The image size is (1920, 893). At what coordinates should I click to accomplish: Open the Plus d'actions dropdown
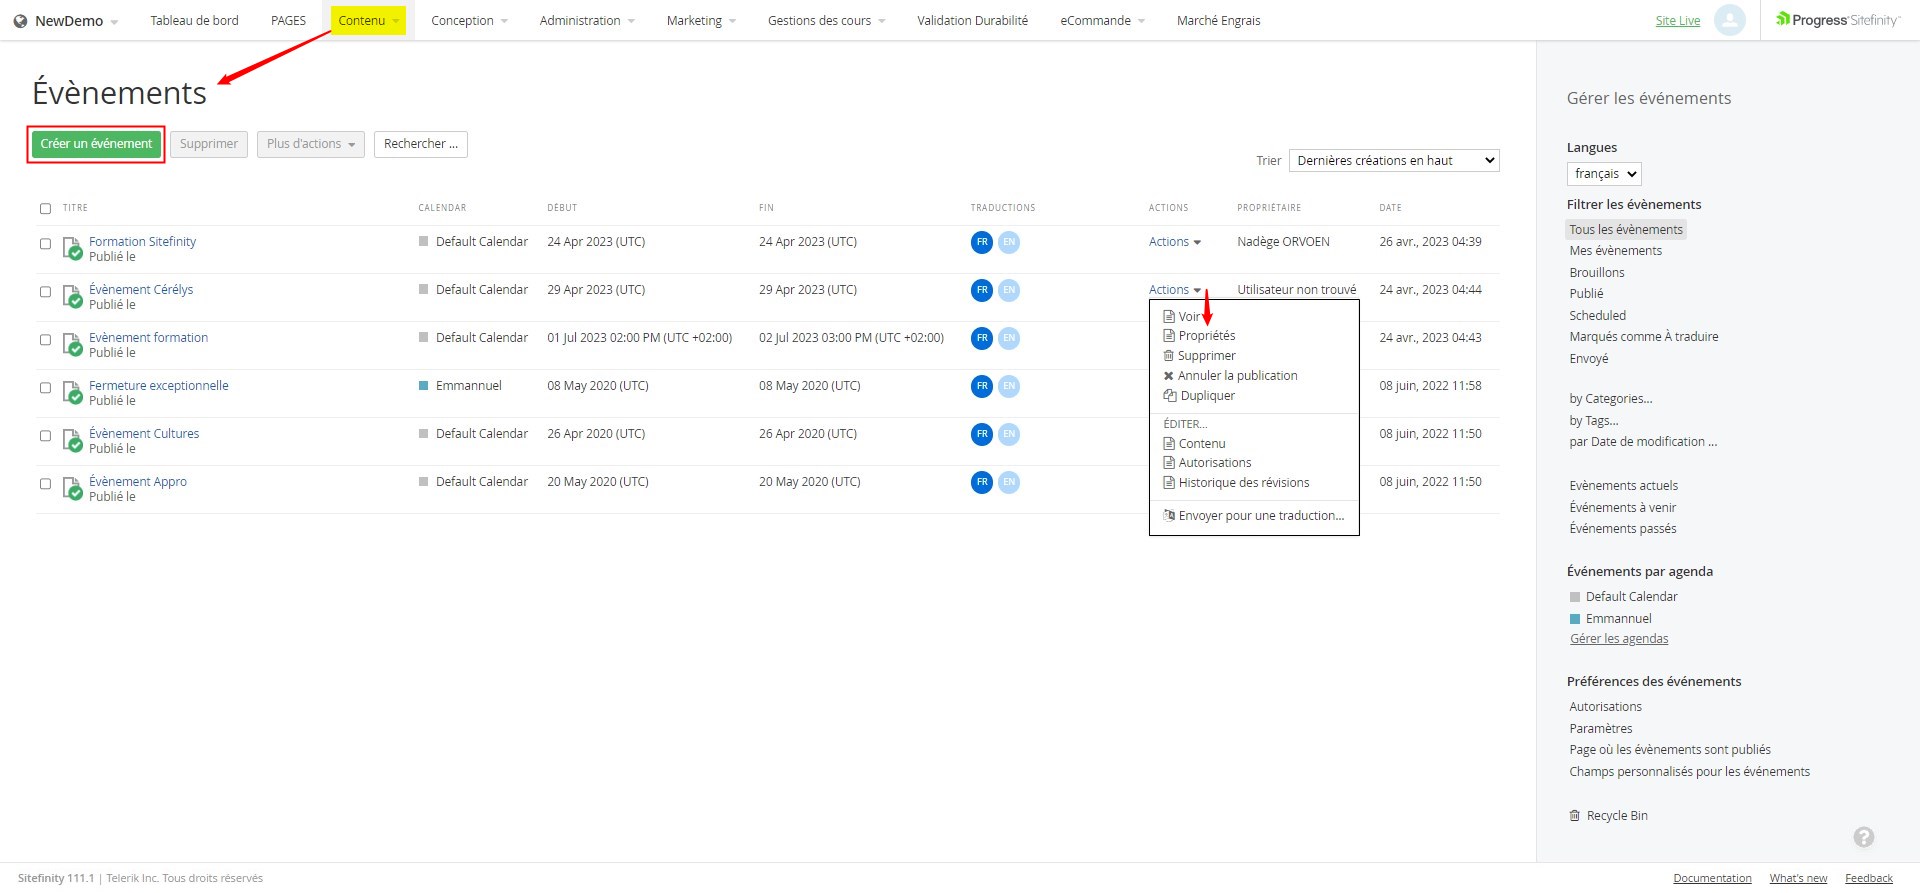310,144
